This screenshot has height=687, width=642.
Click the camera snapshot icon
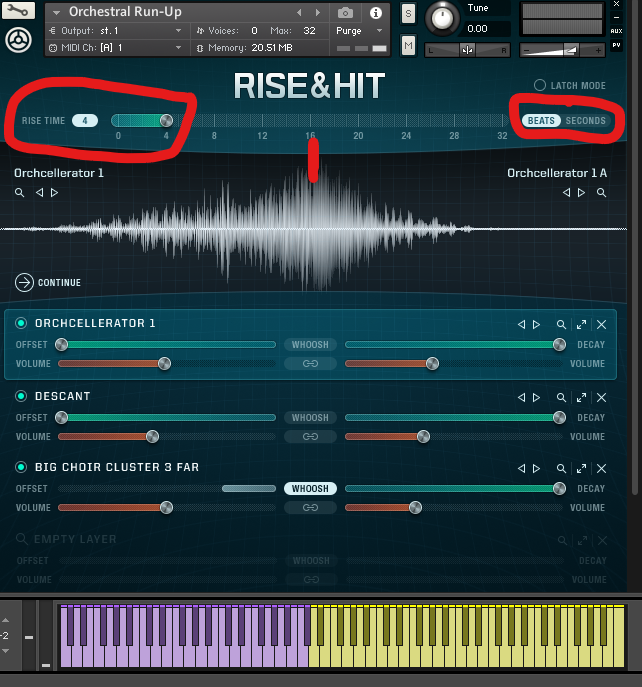(345, 13)
